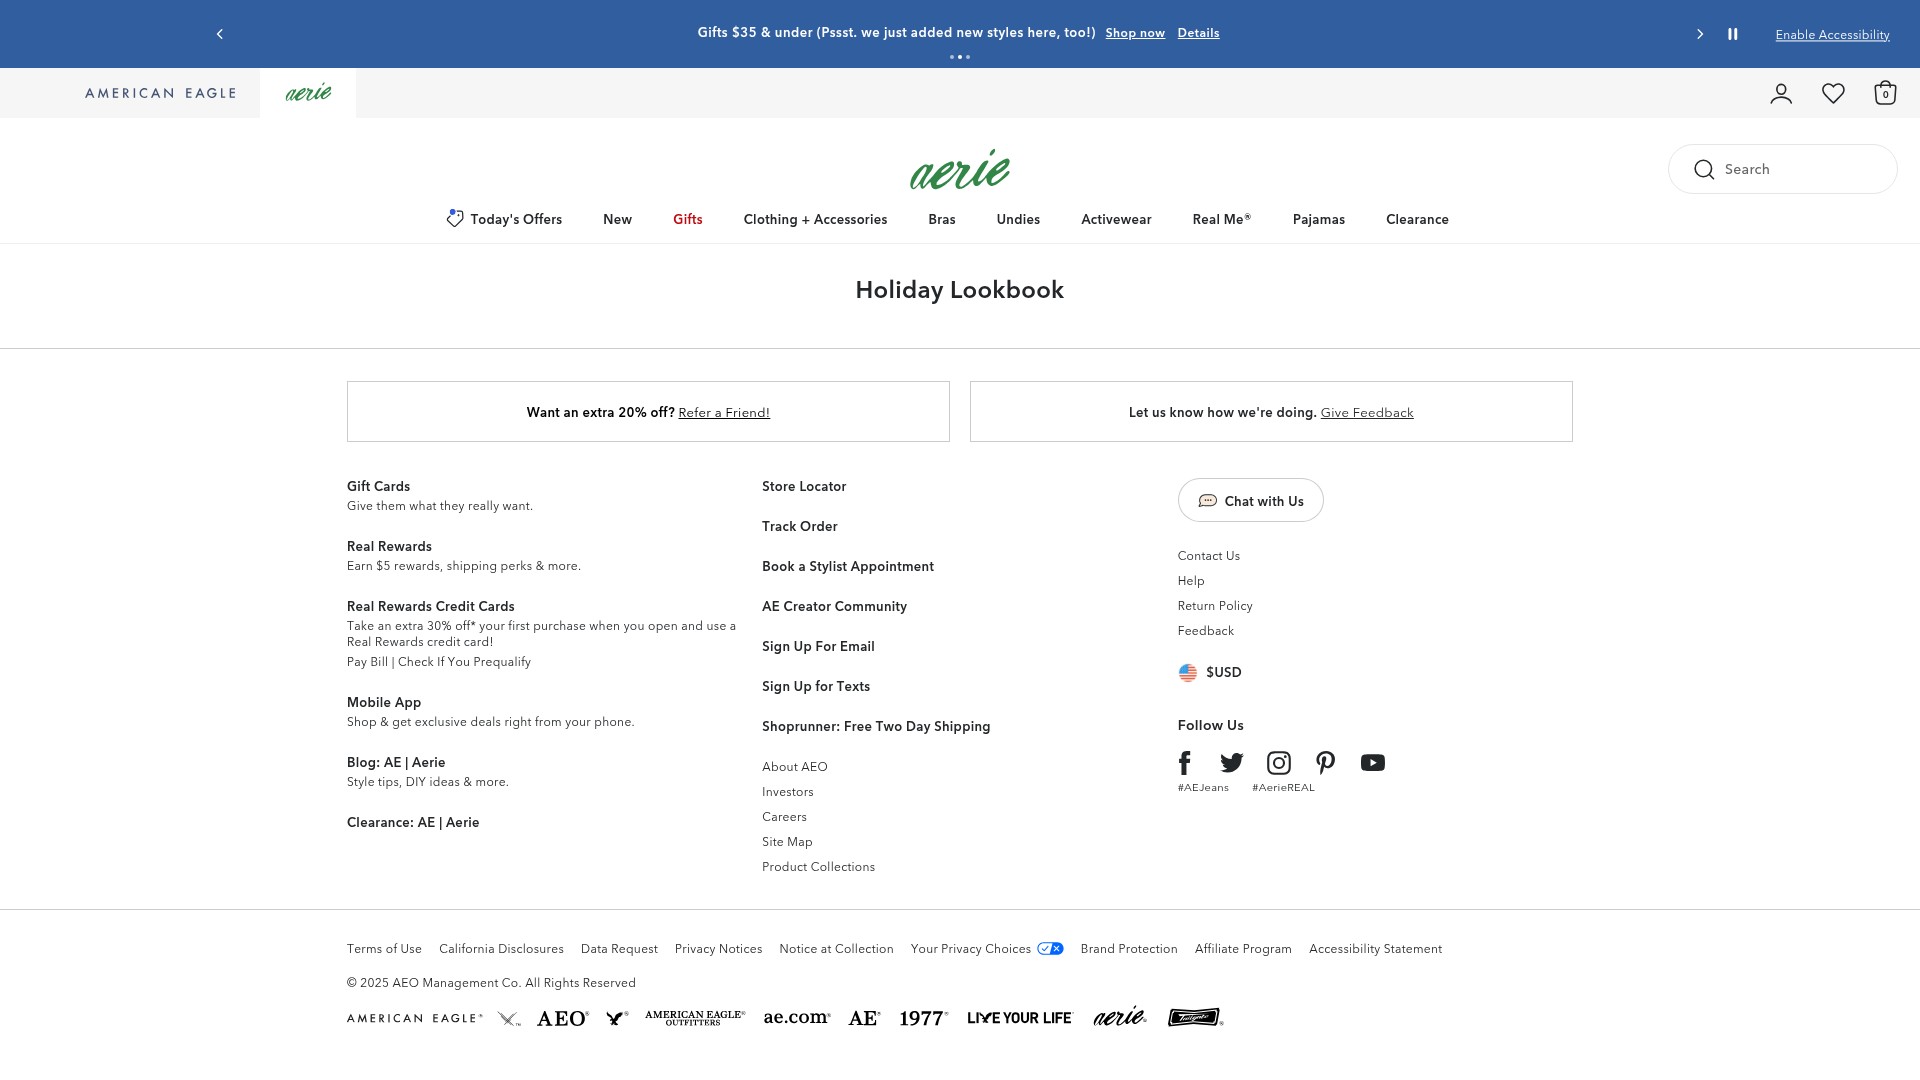Viewport: 1920px width, 1080px height.
Task: Open Store Locator link
Action: pos(804,486)
